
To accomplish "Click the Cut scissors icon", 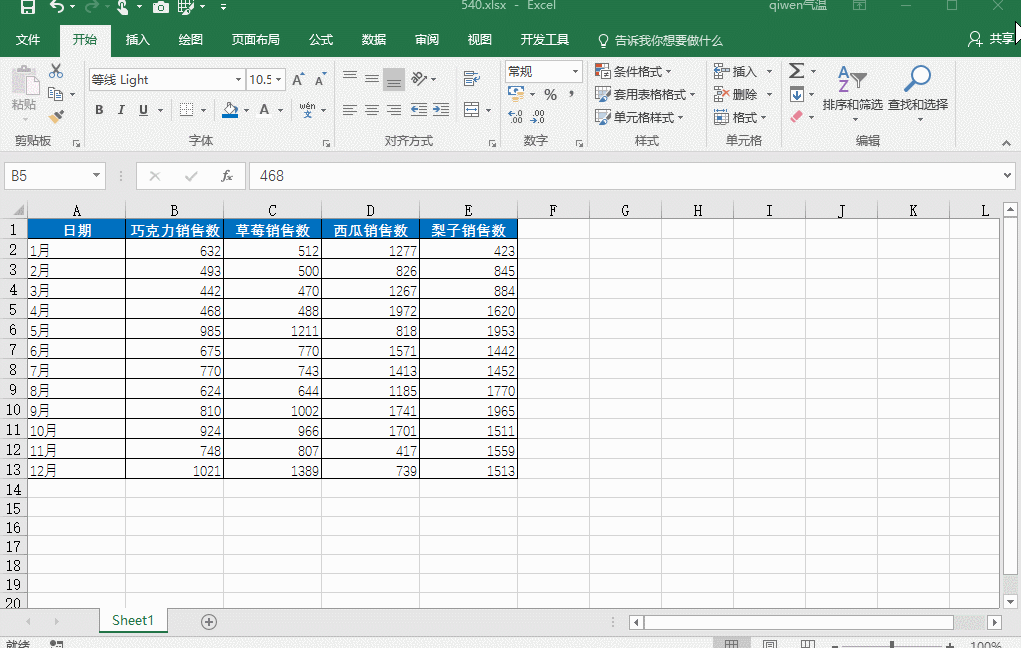I will click(x=56, y=71).
